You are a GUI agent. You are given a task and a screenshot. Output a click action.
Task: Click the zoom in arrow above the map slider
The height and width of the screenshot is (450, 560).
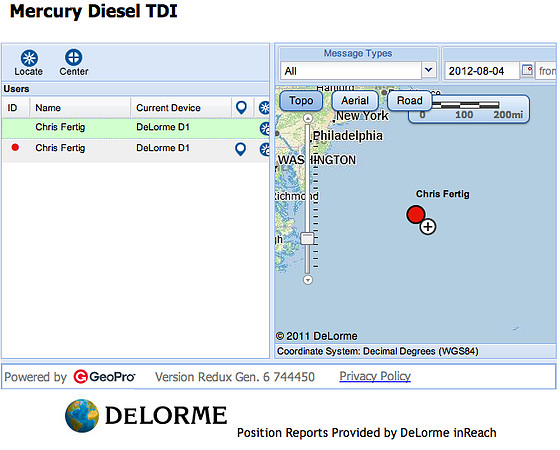(308, 118)
